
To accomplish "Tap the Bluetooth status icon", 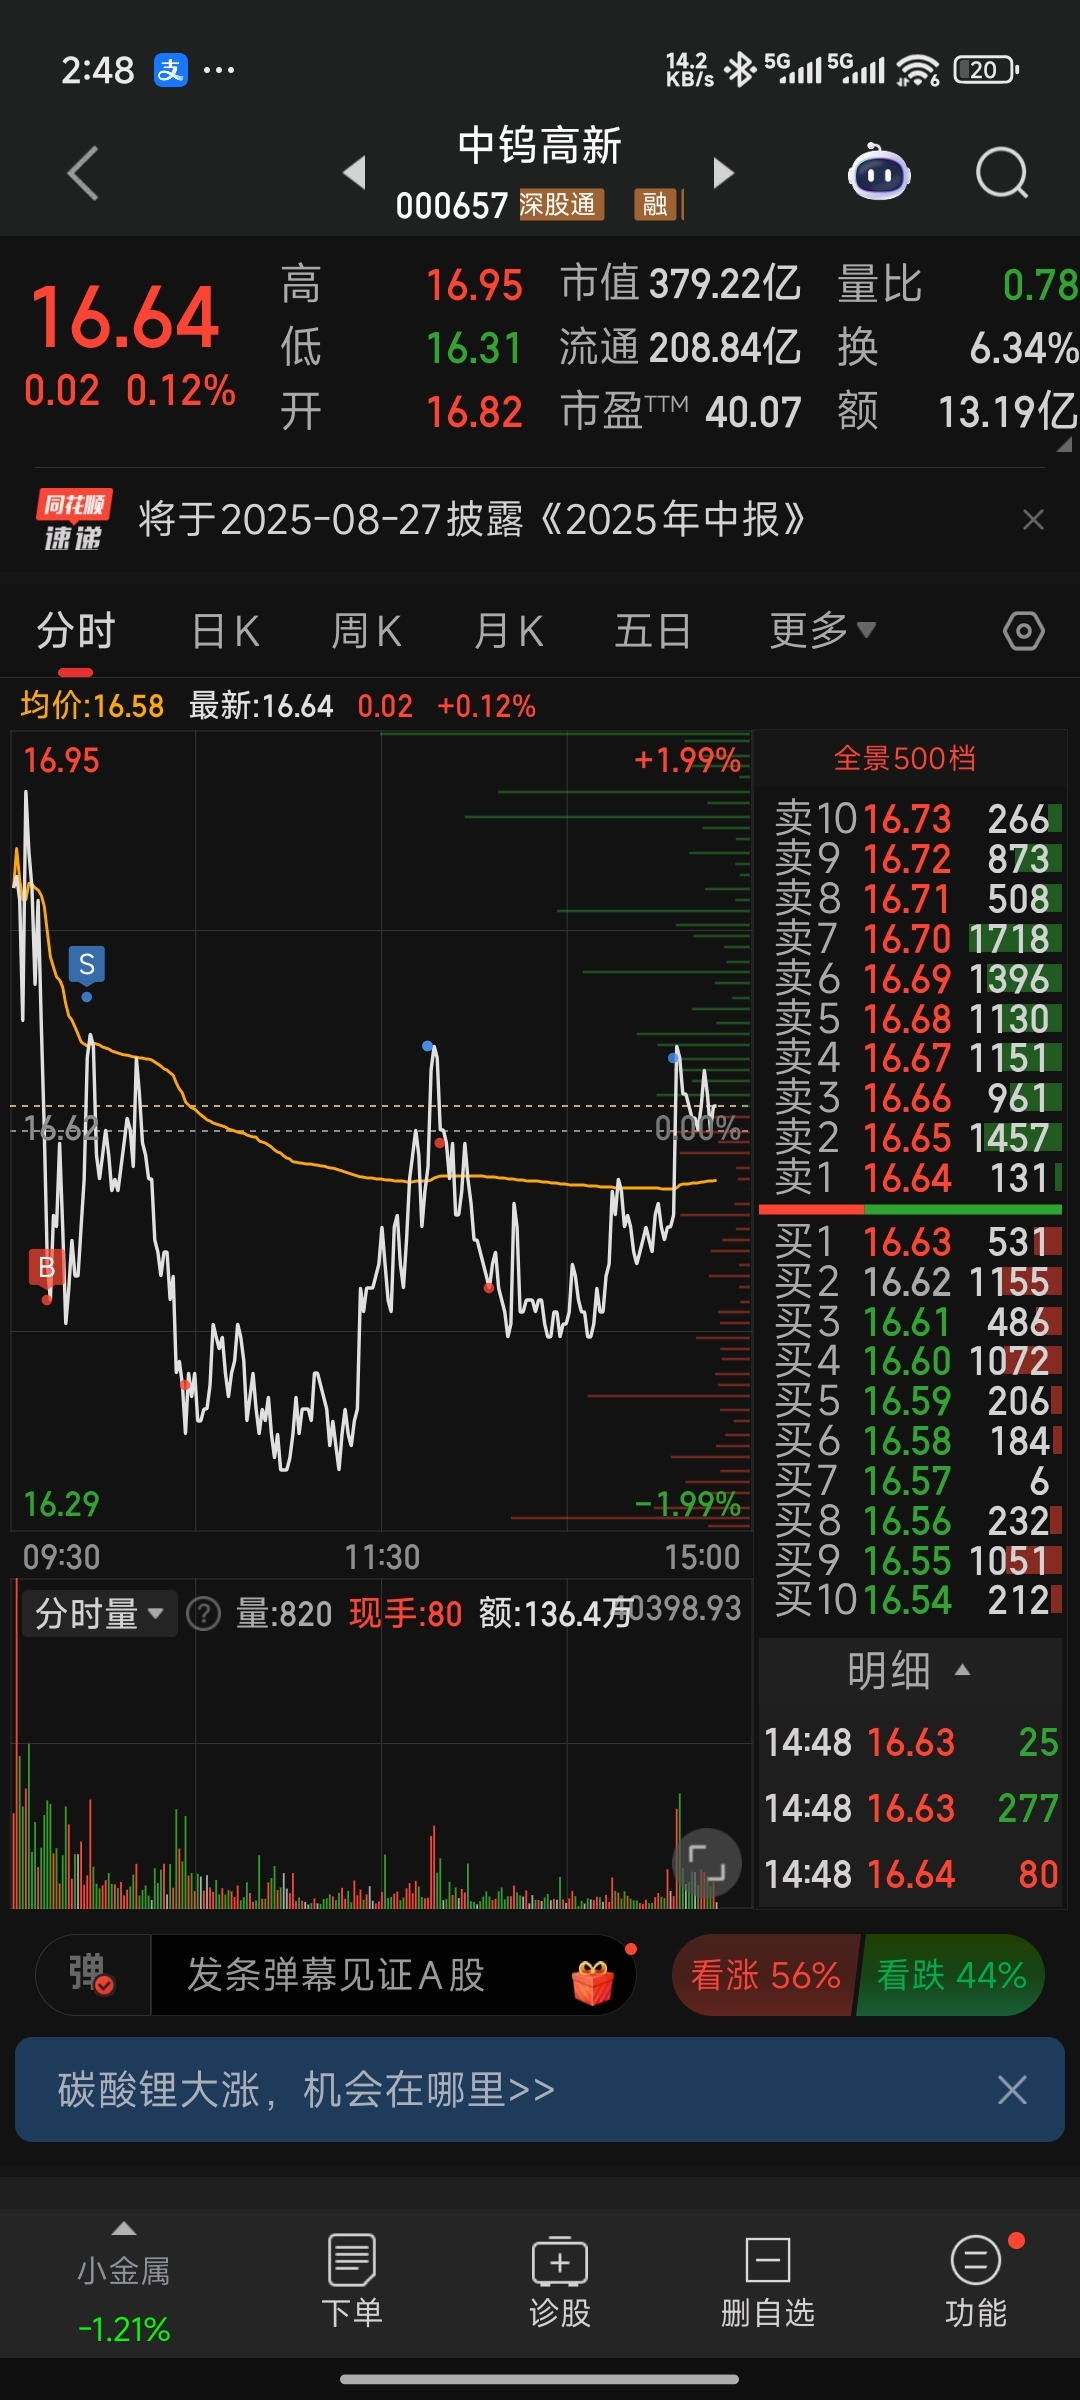I will [740, 70].
